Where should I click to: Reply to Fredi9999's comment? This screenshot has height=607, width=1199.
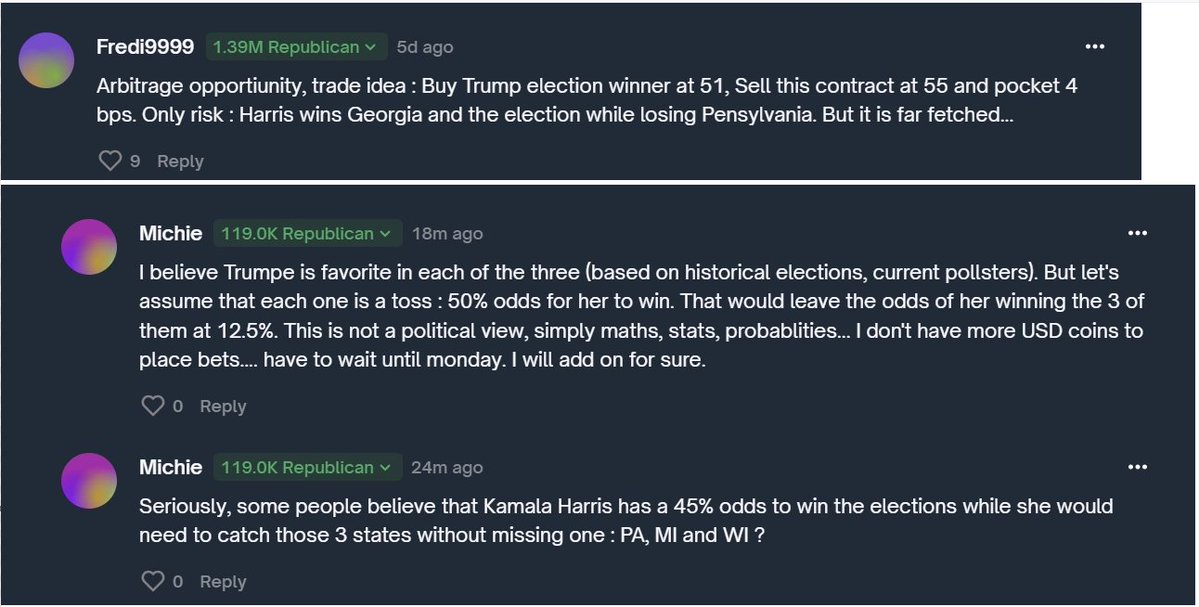click(x=180, y=162)
